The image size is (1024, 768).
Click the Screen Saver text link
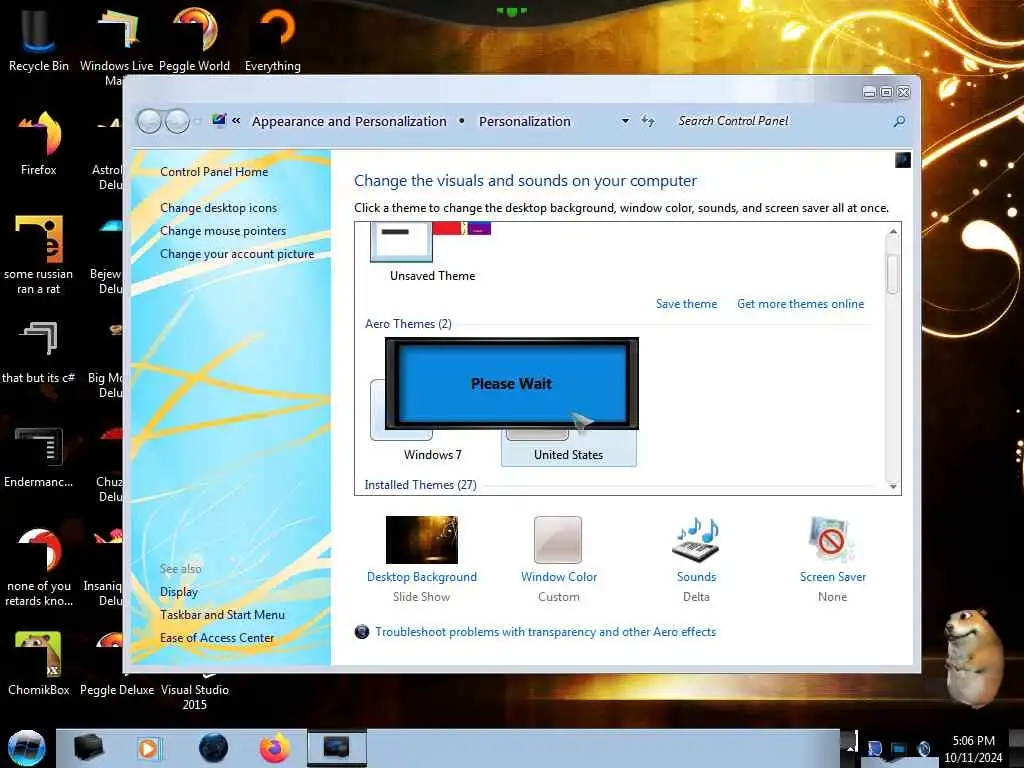[833, 577]
